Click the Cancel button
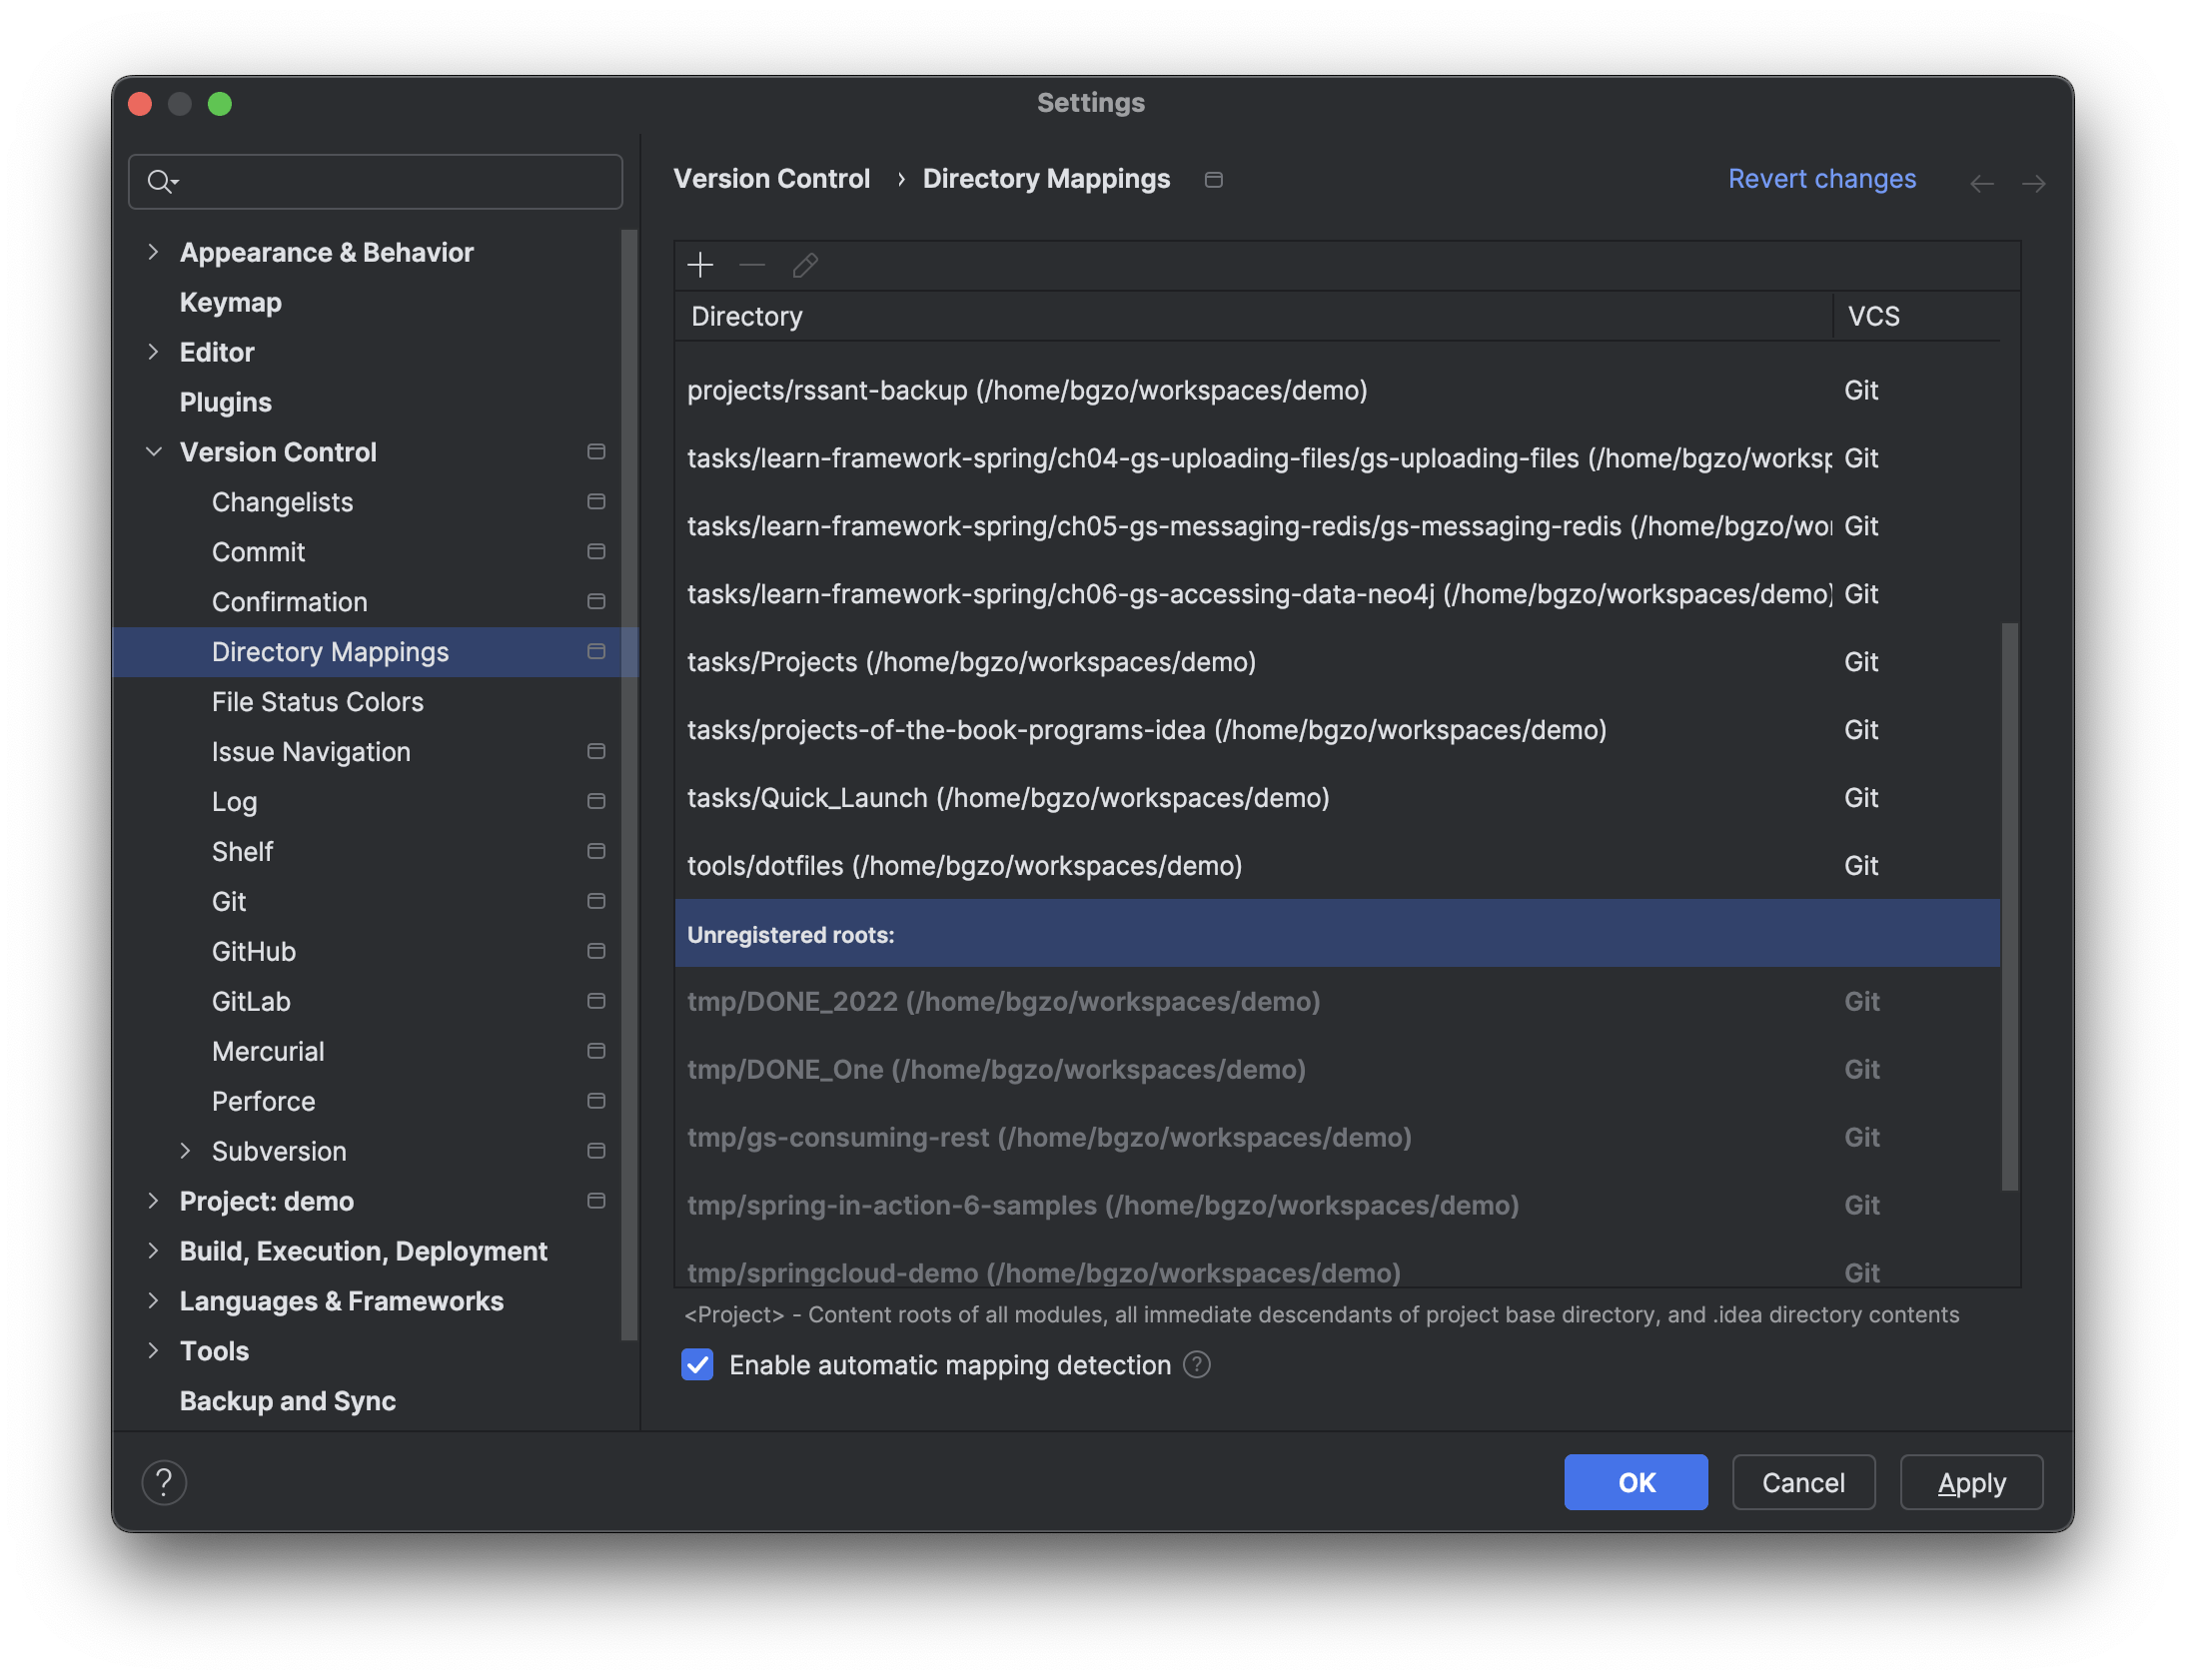 click(1803, 1482)
